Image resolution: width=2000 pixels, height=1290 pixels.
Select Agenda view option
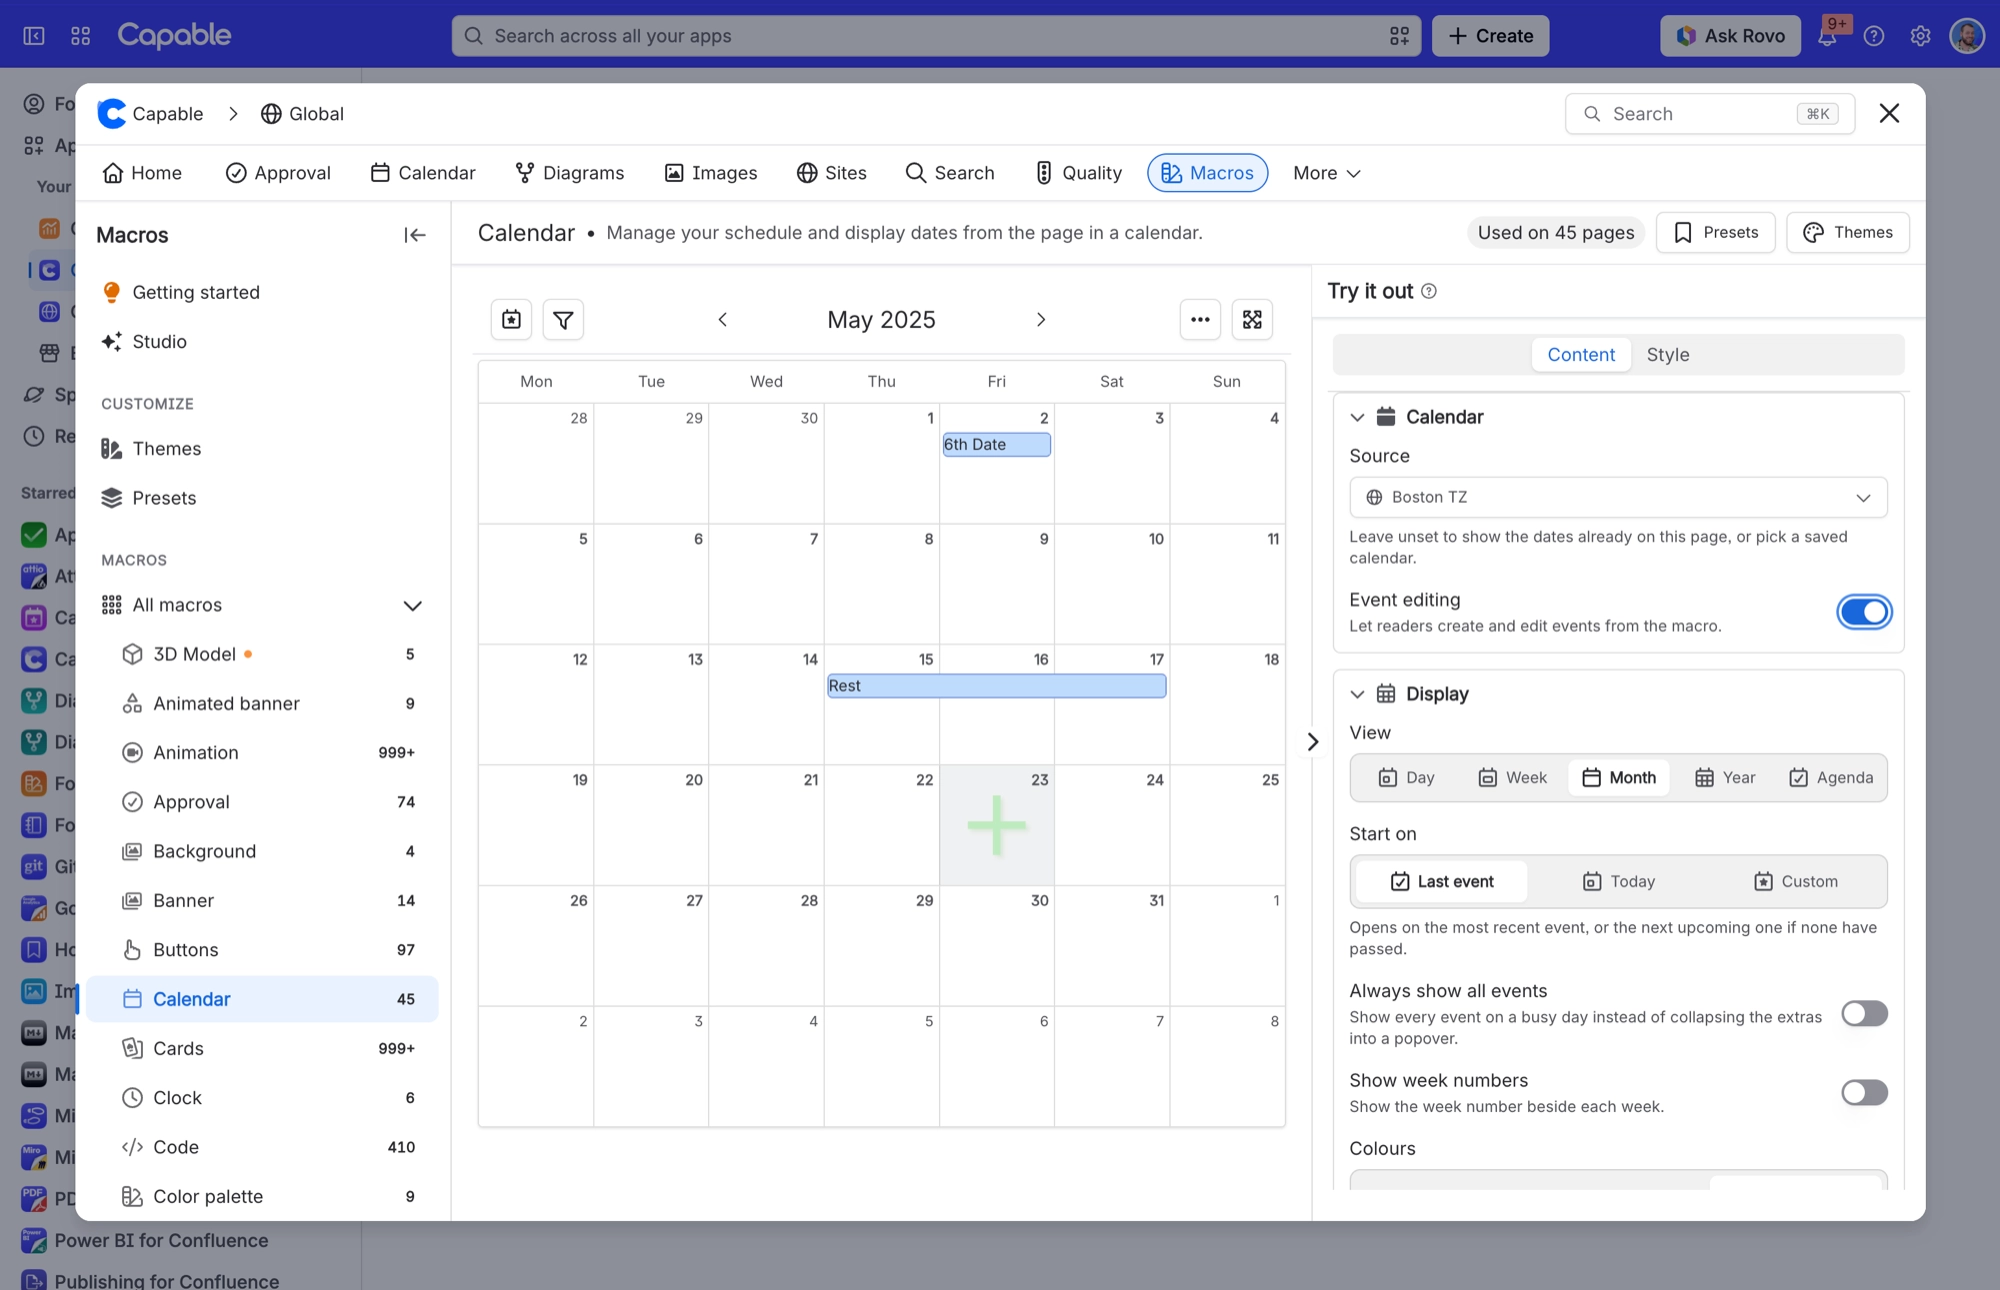pos(1831,778)
